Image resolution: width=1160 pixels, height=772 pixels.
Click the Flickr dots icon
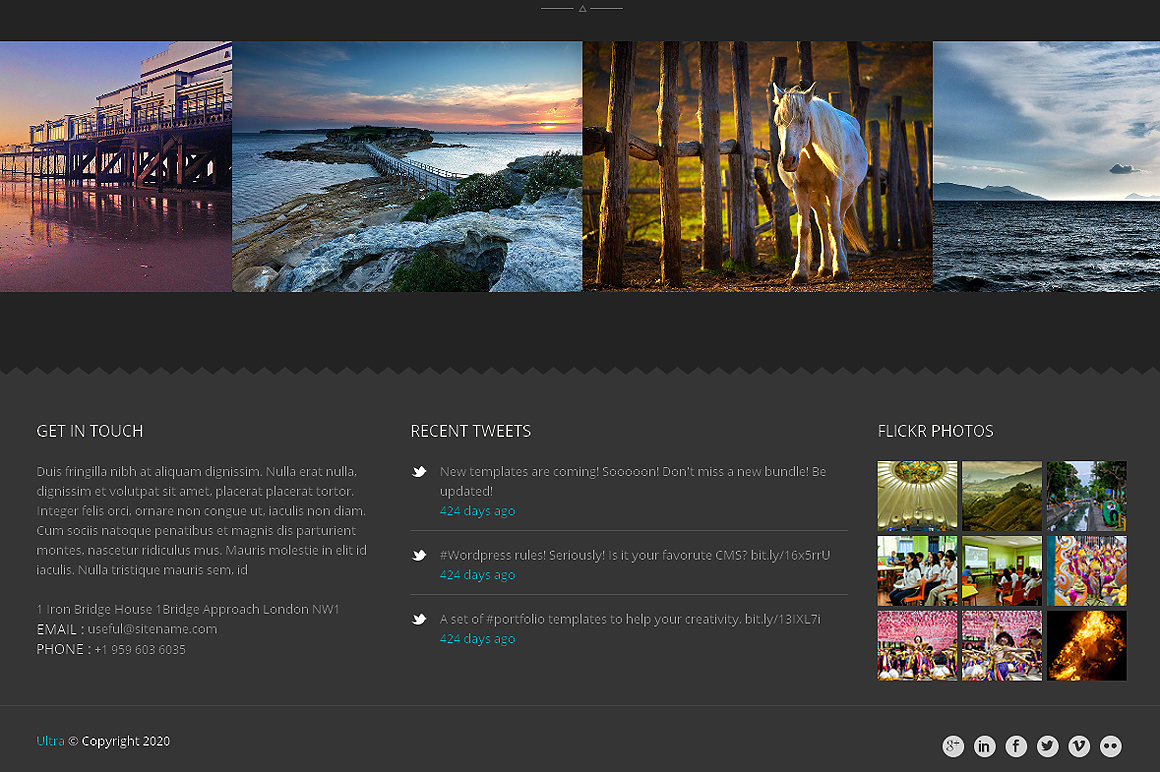1110,746
